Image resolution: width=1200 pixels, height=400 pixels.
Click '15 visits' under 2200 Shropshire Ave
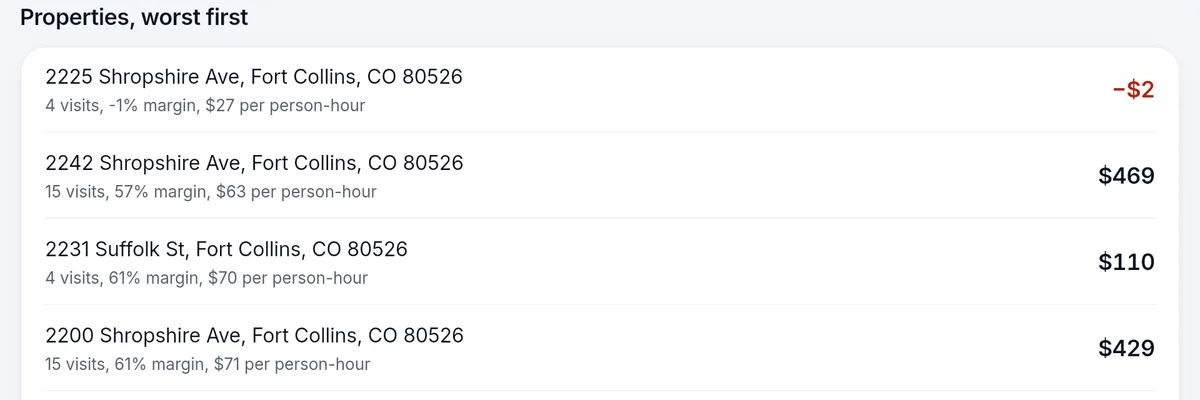(75, 364)
